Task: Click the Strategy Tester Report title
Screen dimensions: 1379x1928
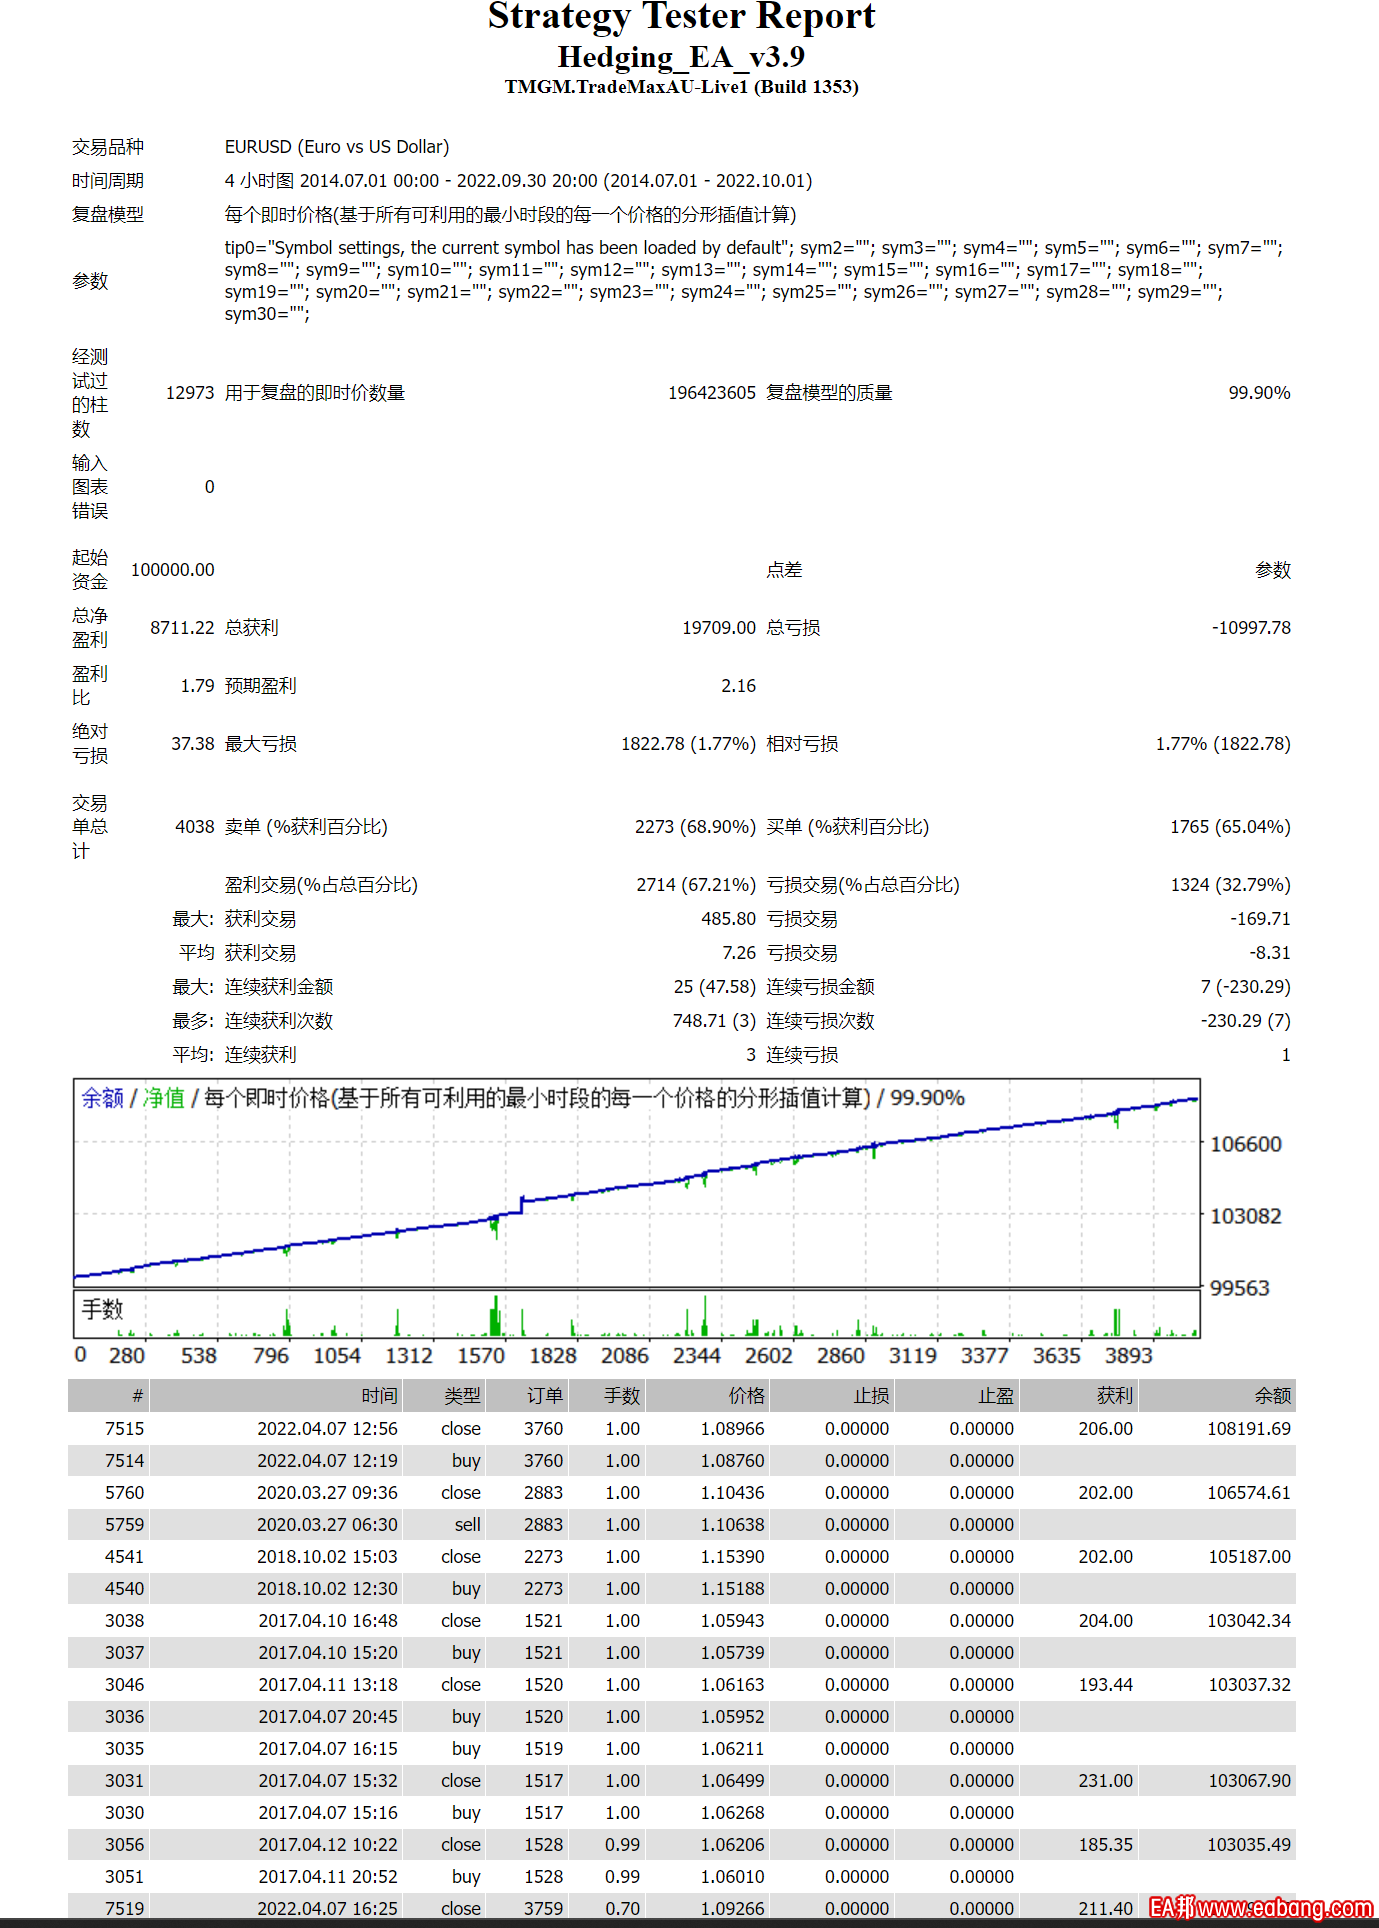Action: click(681, 17)
